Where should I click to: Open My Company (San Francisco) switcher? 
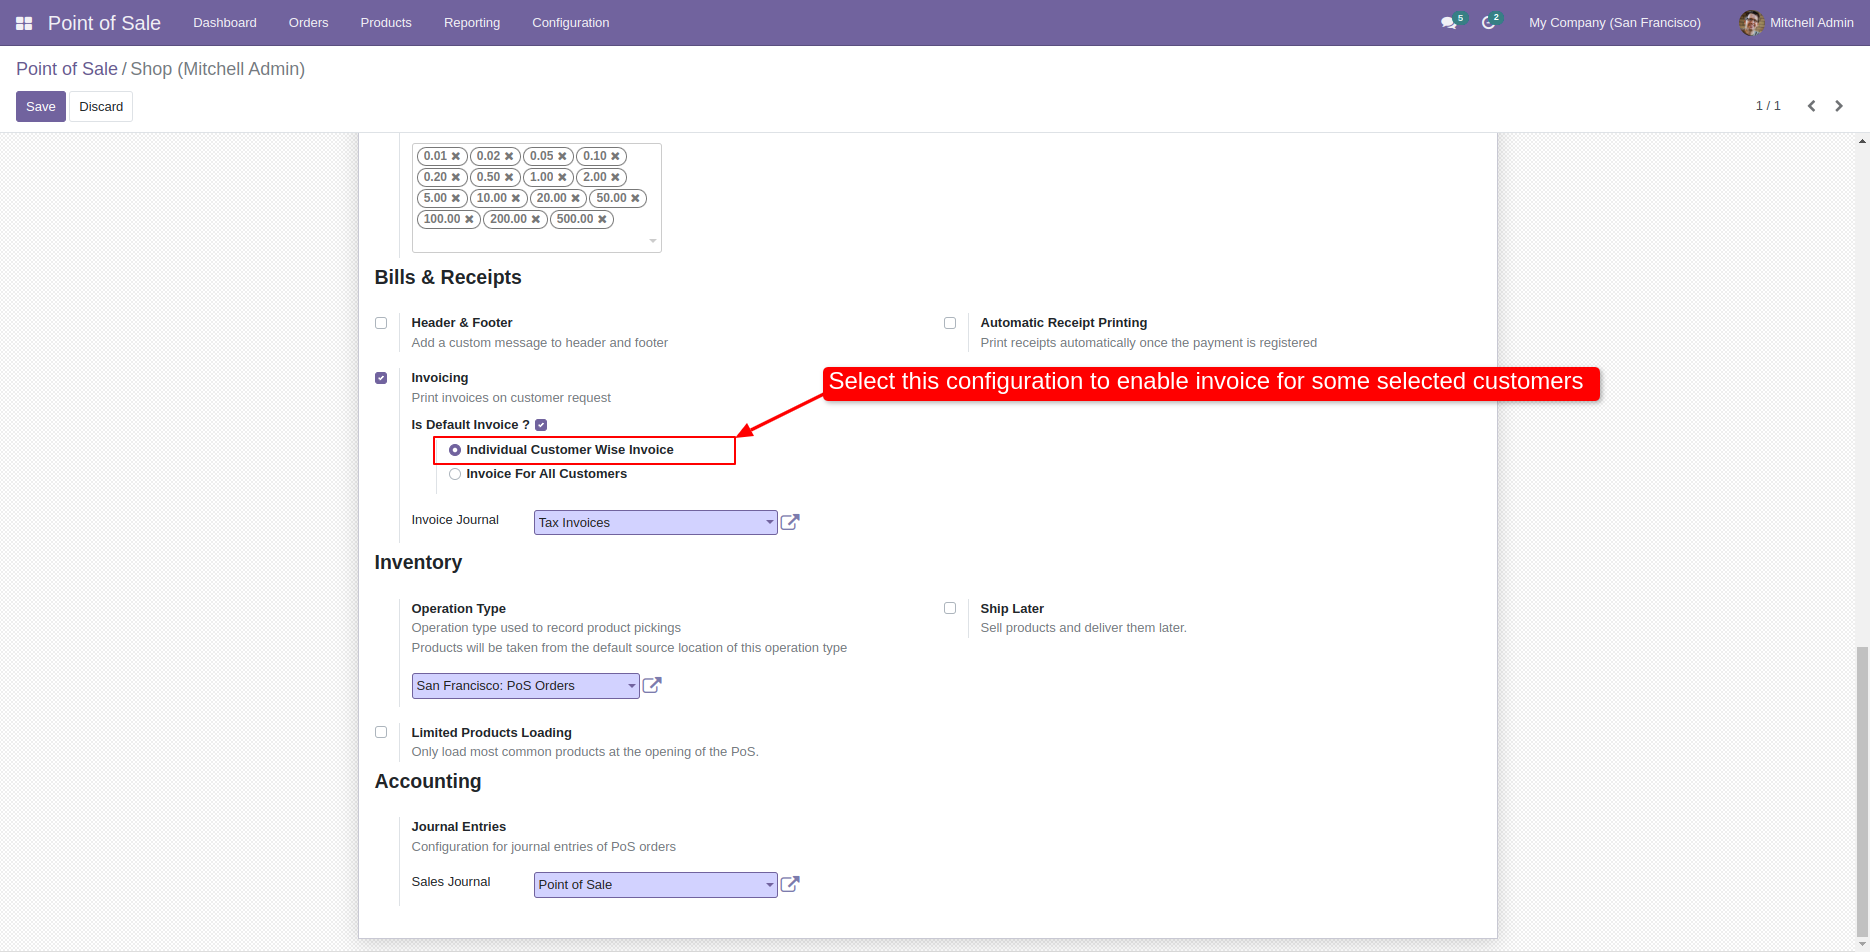[1614, 23]
